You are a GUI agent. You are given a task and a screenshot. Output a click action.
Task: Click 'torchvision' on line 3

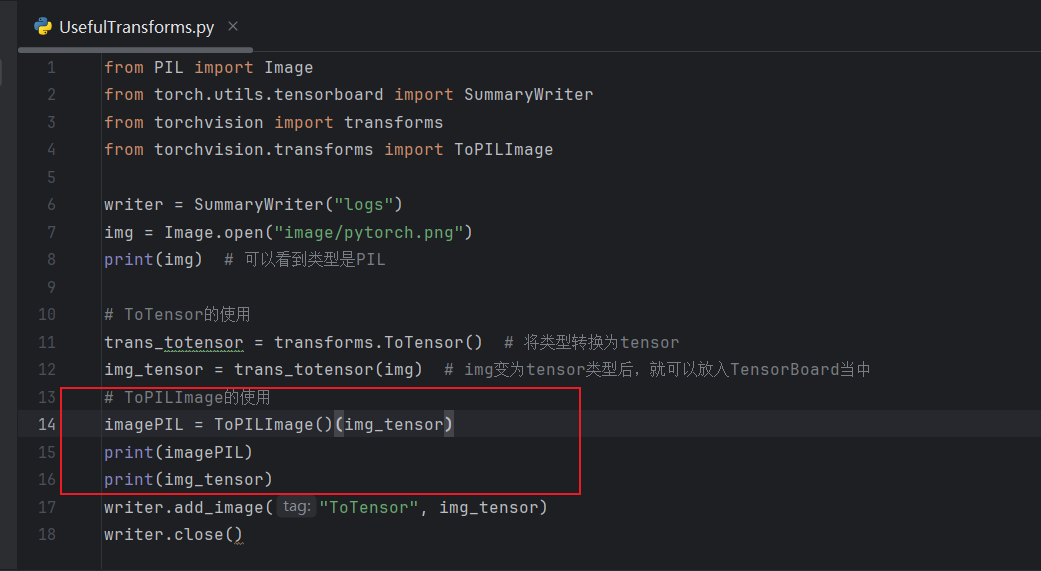pyautogui.click(x=209, y=123)
